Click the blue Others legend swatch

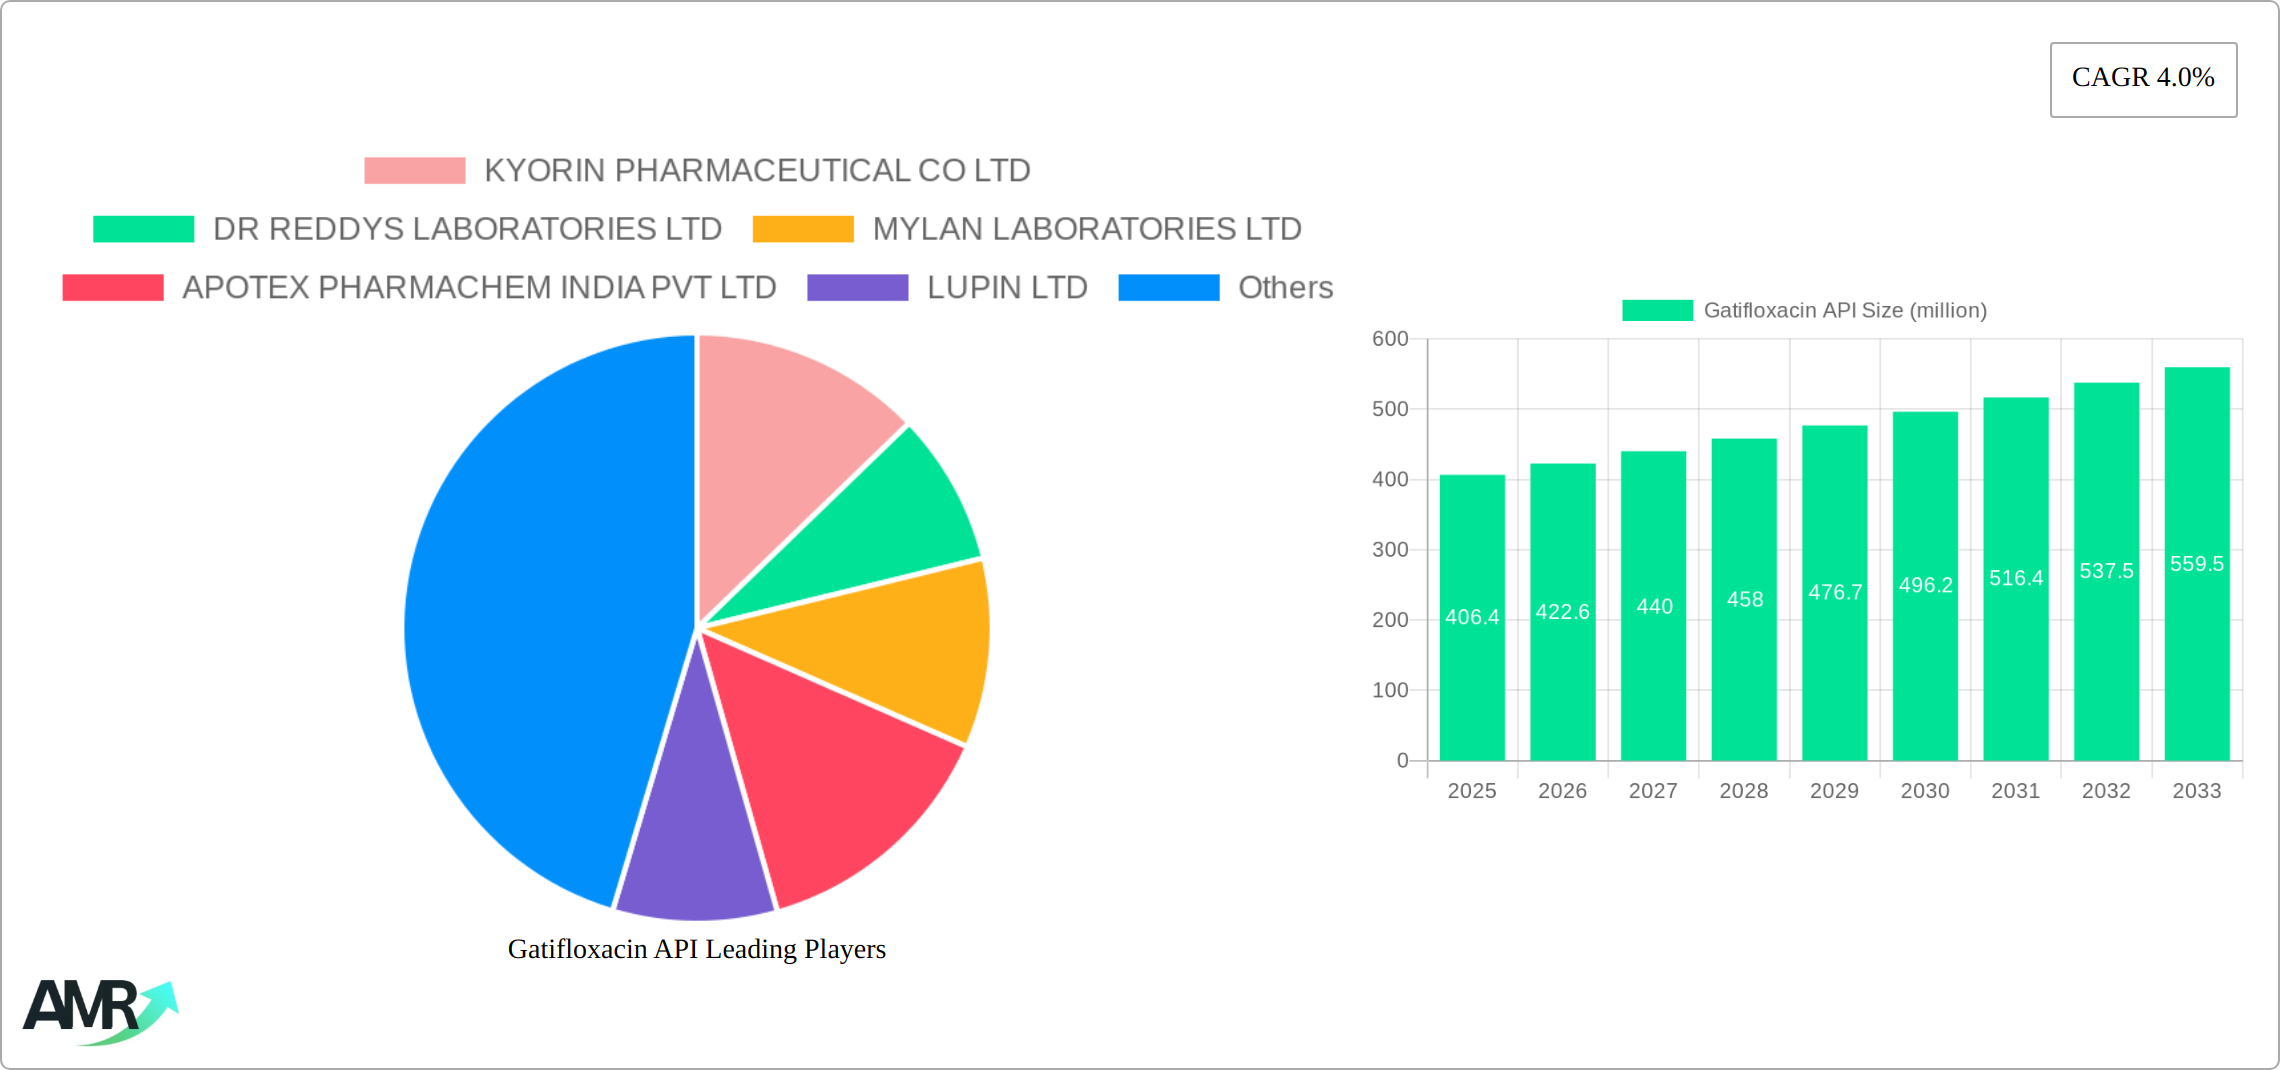(1167, 288)
